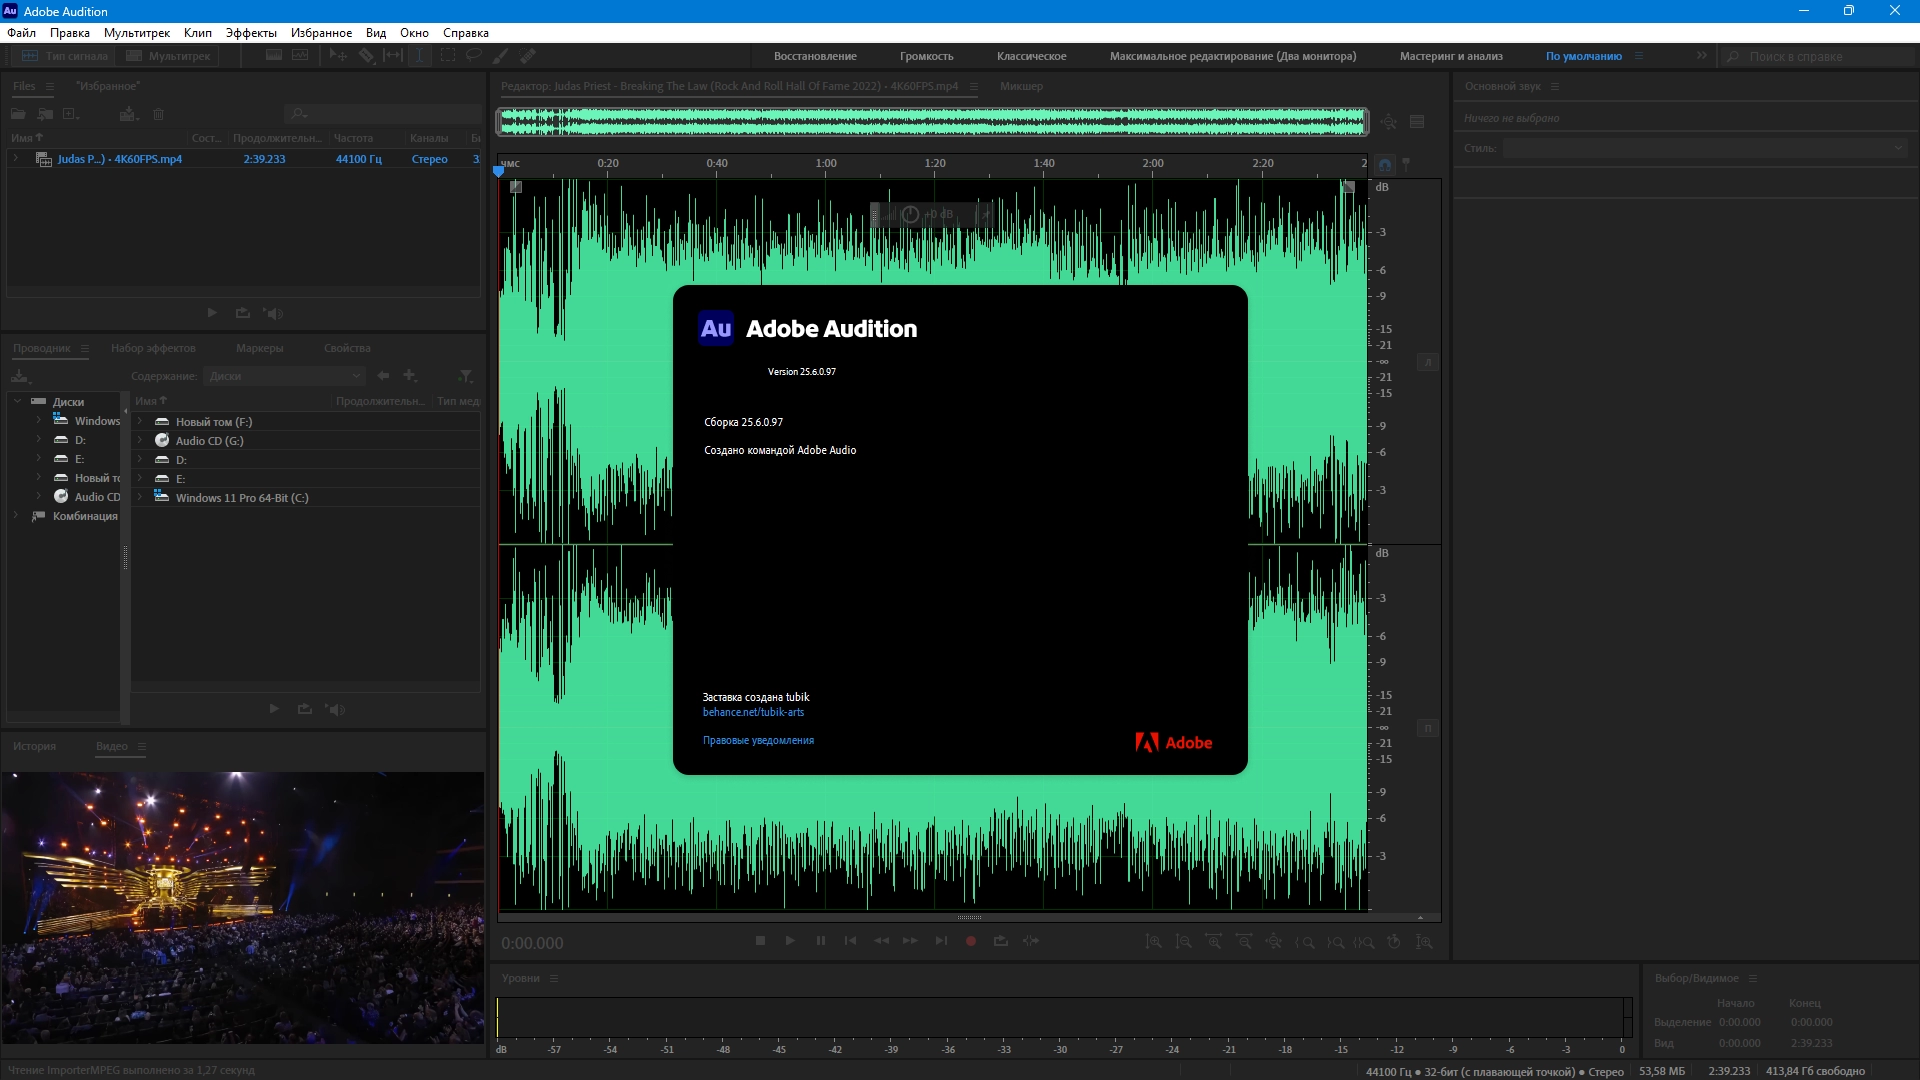Select the Spot Healing Brush tool

(528, 56)
